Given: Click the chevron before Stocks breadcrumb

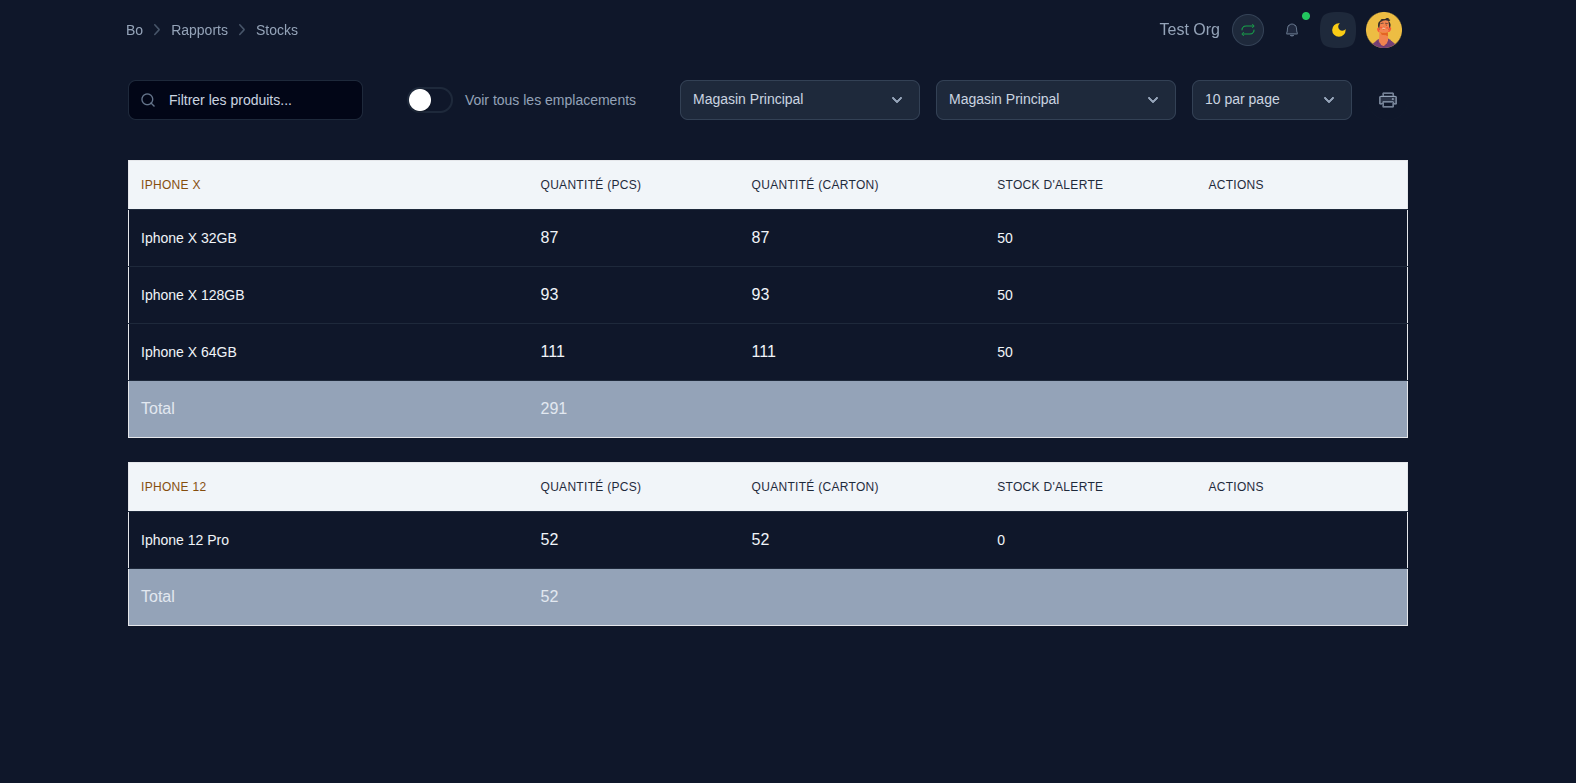Looking at the screenshot, I should pos(242,30).
